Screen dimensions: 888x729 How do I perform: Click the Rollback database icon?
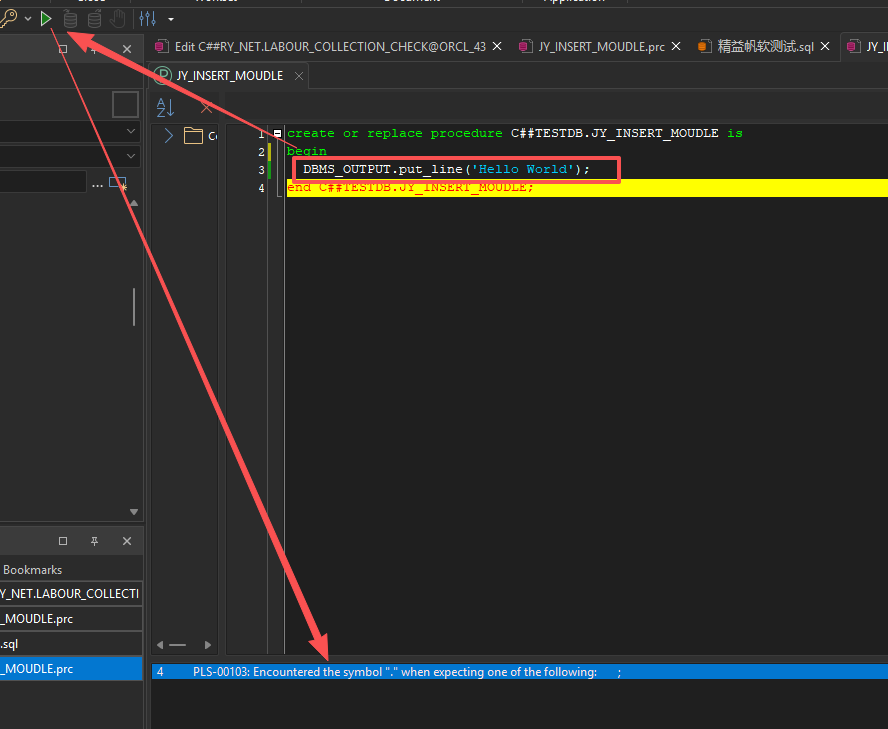click(94, 19)
